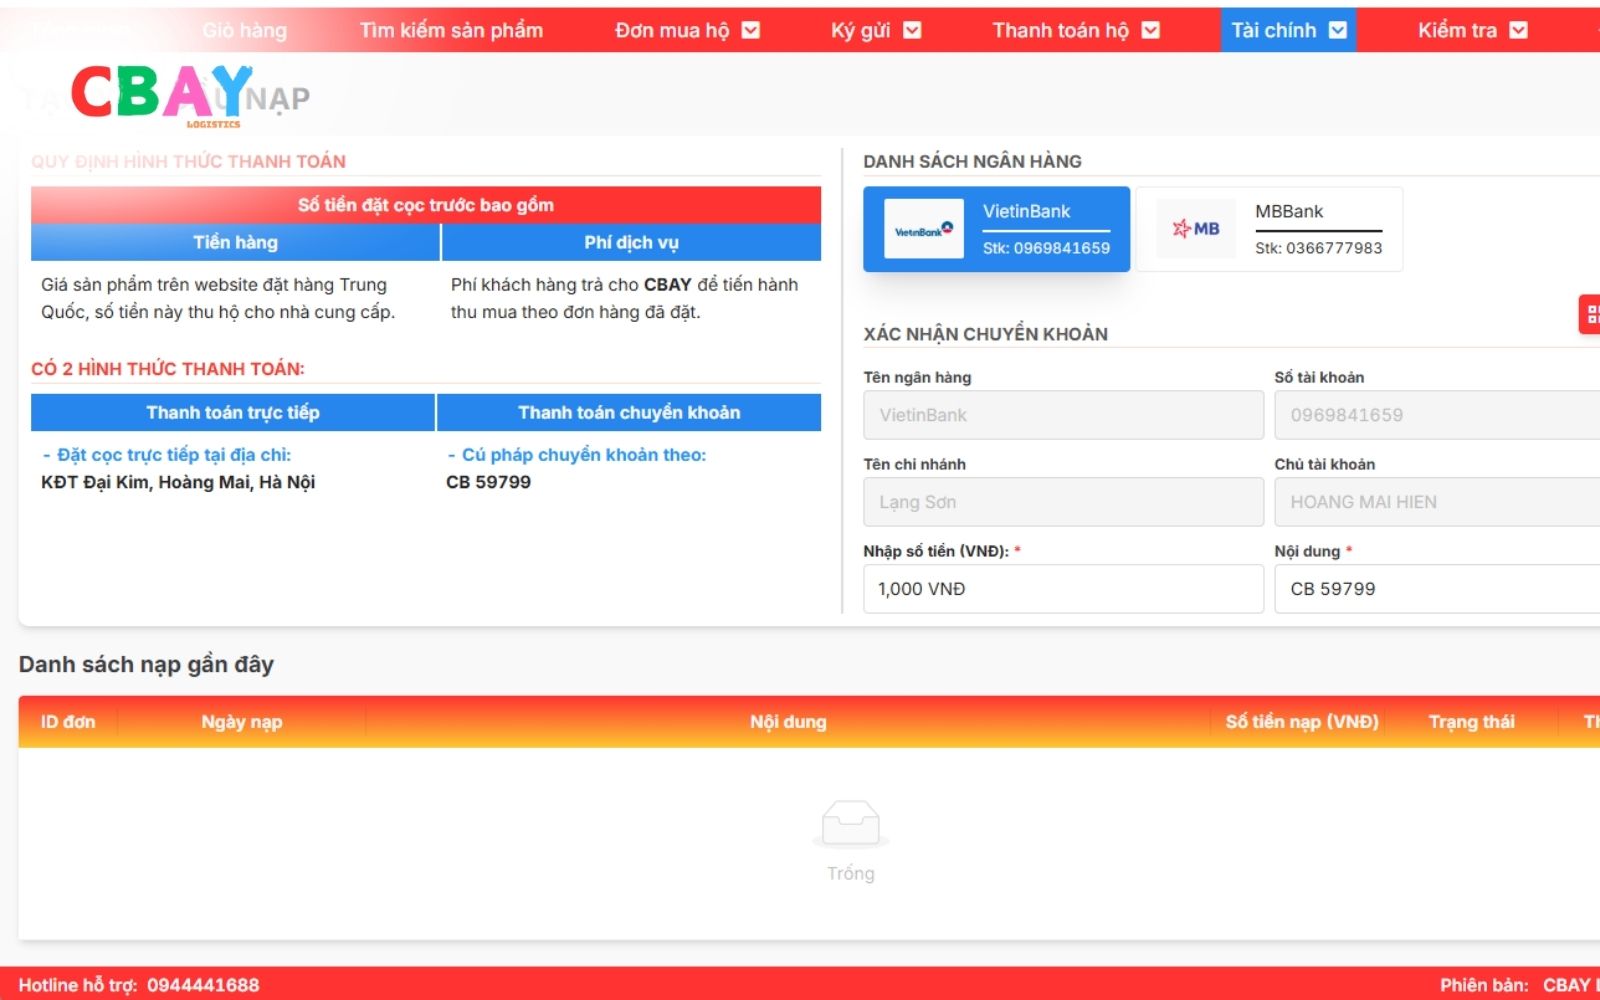
Task: Expand the Tài chính dropdown arrow
Action: 1338,30
